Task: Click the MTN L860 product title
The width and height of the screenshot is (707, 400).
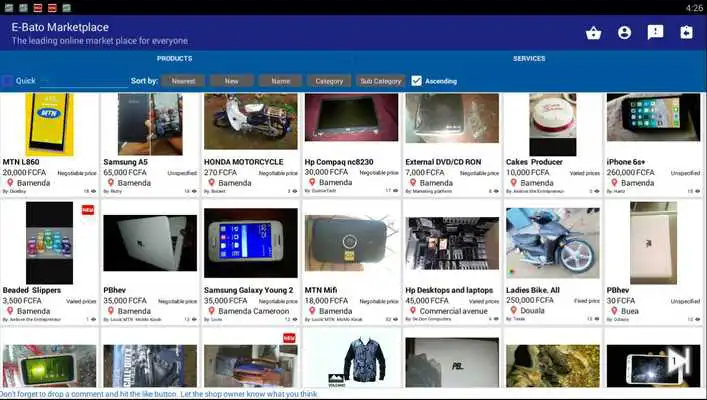Action: tap(21, 162)
